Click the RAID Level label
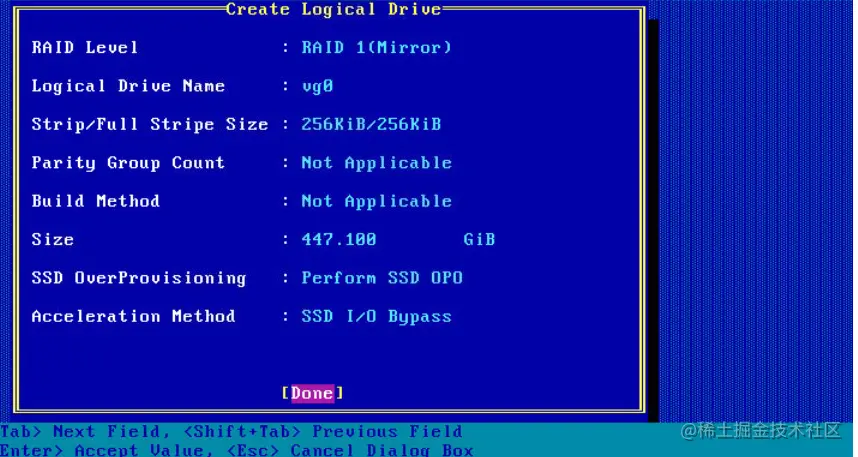Viewport: 858px width, 457px height. (x=85, y=48)
